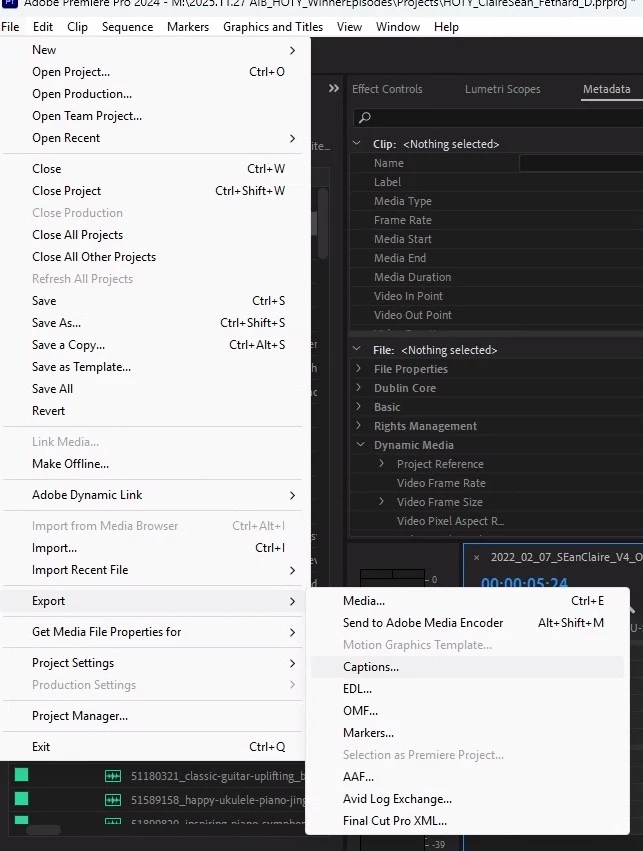Click the panel overflow double-chevron icon
The width and height of the screenshot is (643, 851).
[334, 88]
